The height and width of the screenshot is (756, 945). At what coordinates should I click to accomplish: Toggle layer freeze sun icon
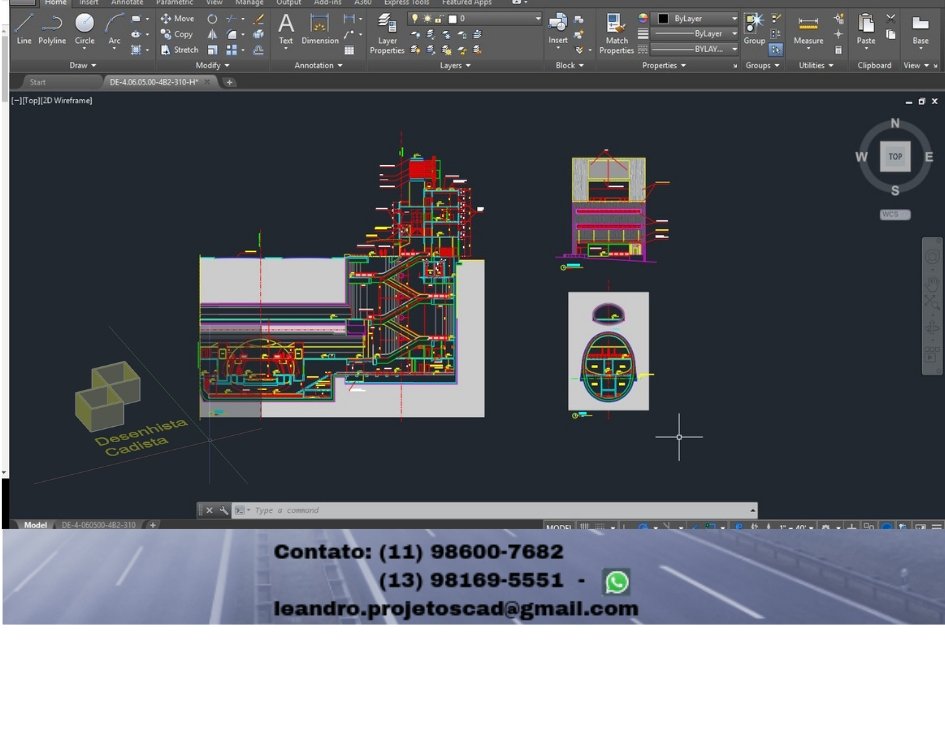coord(427,19)
